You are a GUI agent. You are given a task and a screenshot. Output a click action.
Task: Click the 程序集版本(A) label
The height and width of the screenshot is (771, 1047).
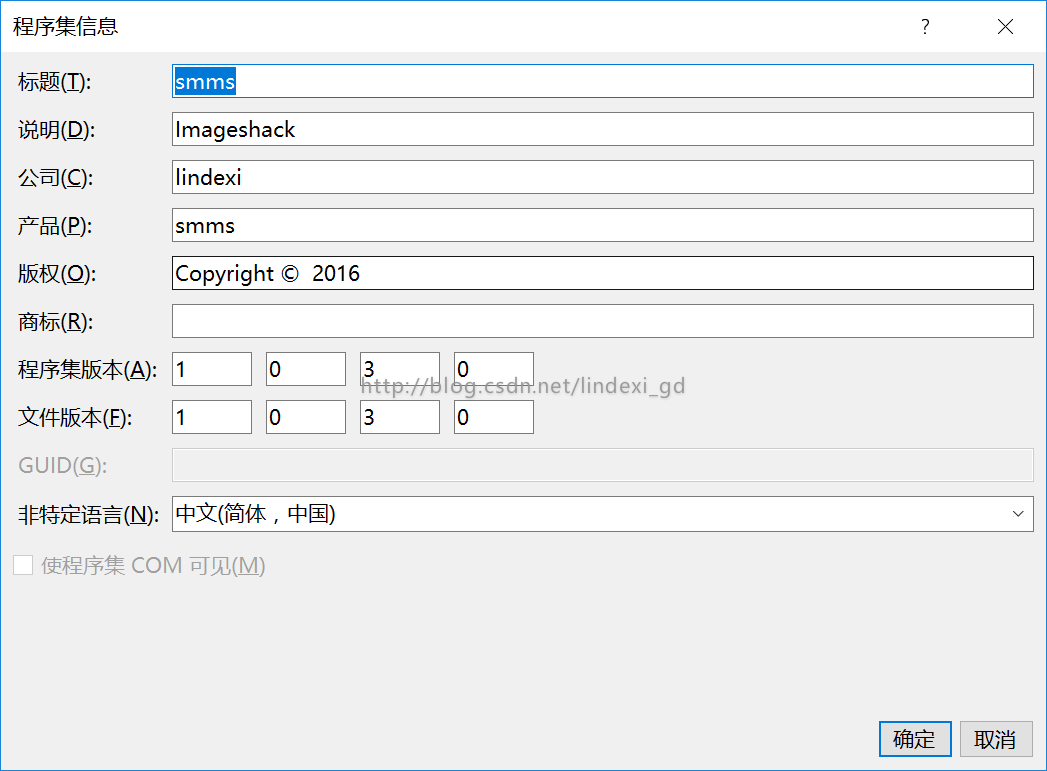click(x=87, y=370)
